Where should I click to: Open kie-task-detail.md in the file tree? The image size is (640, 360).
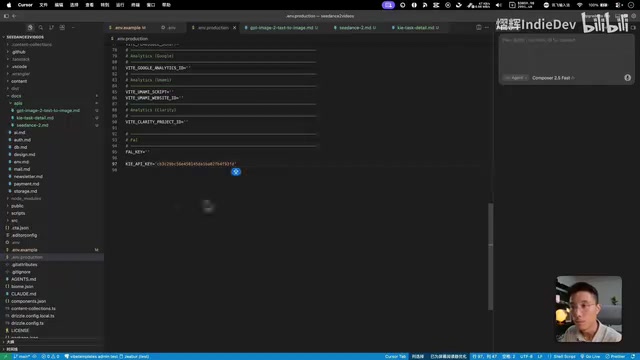coord(35,118)
